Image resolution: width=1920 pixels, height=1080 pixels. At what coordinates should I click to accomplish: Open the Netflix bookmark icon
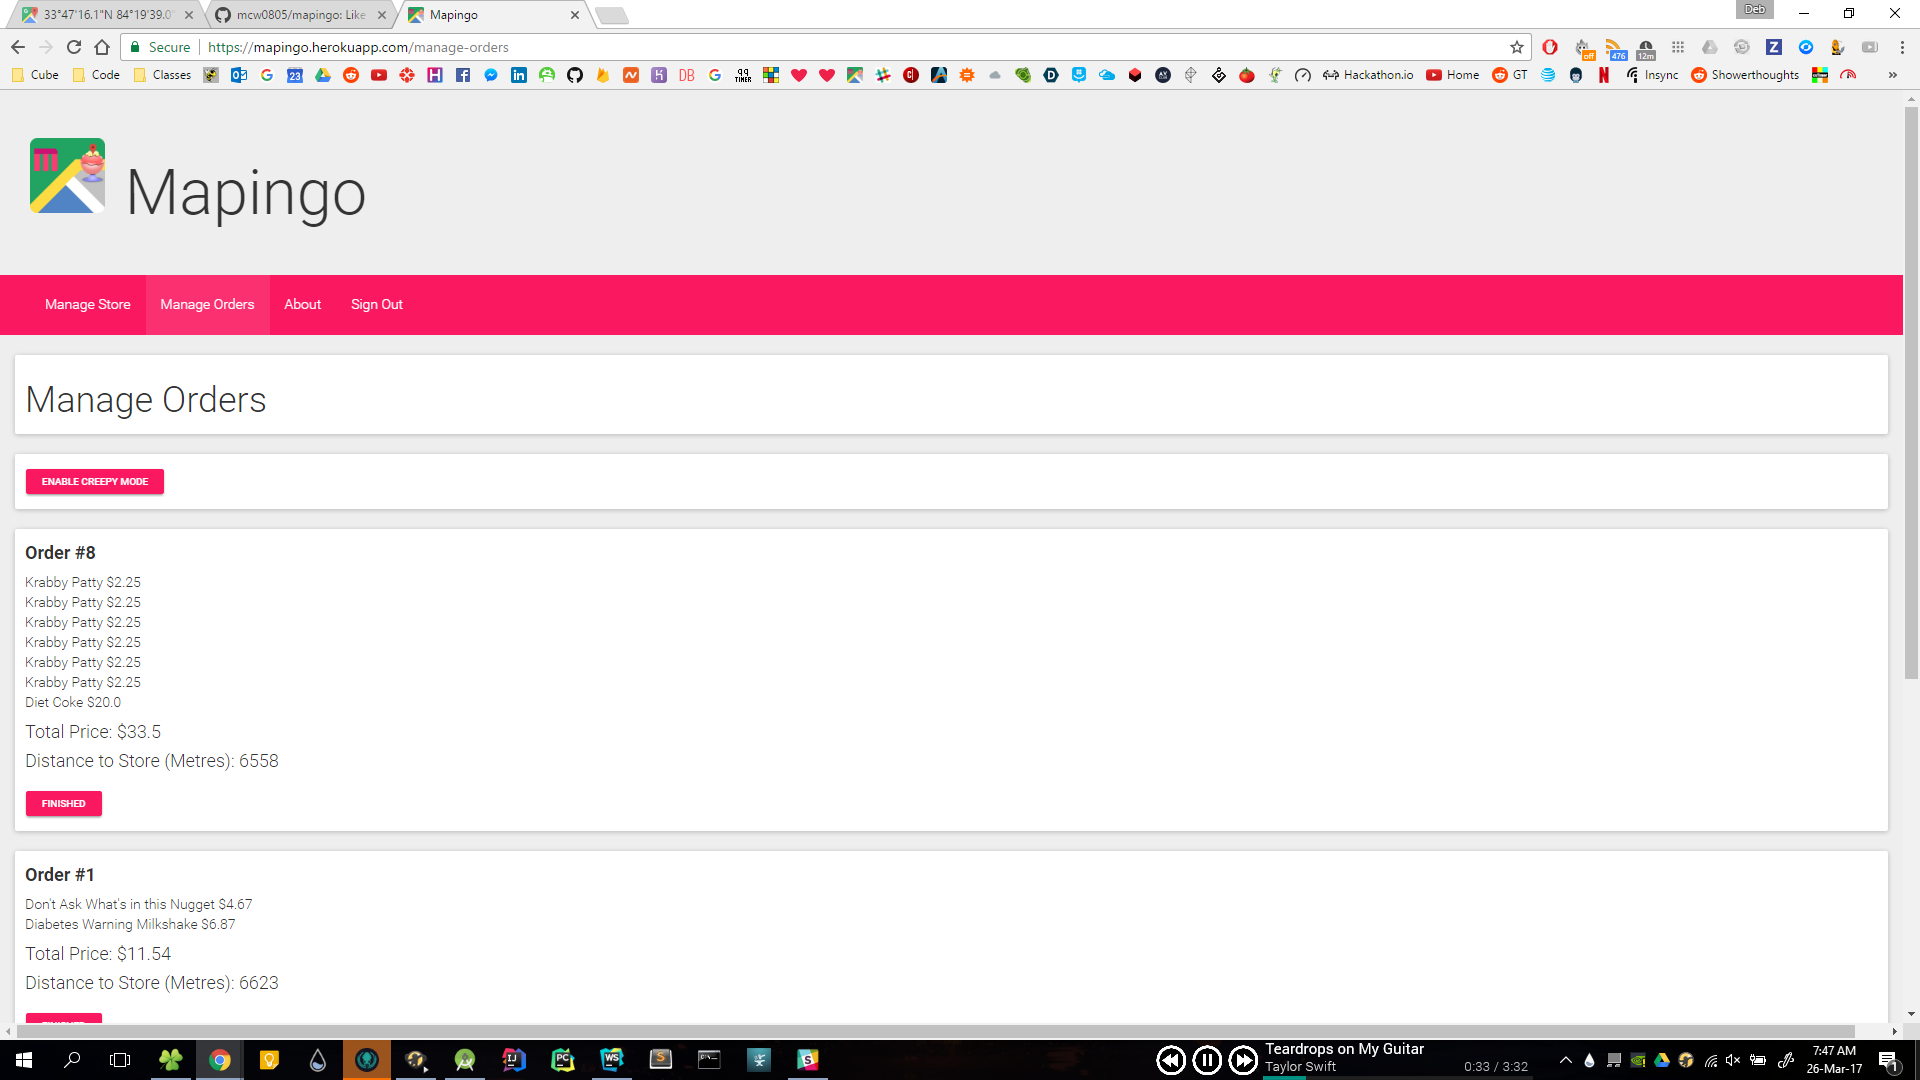pos(1604,75)
